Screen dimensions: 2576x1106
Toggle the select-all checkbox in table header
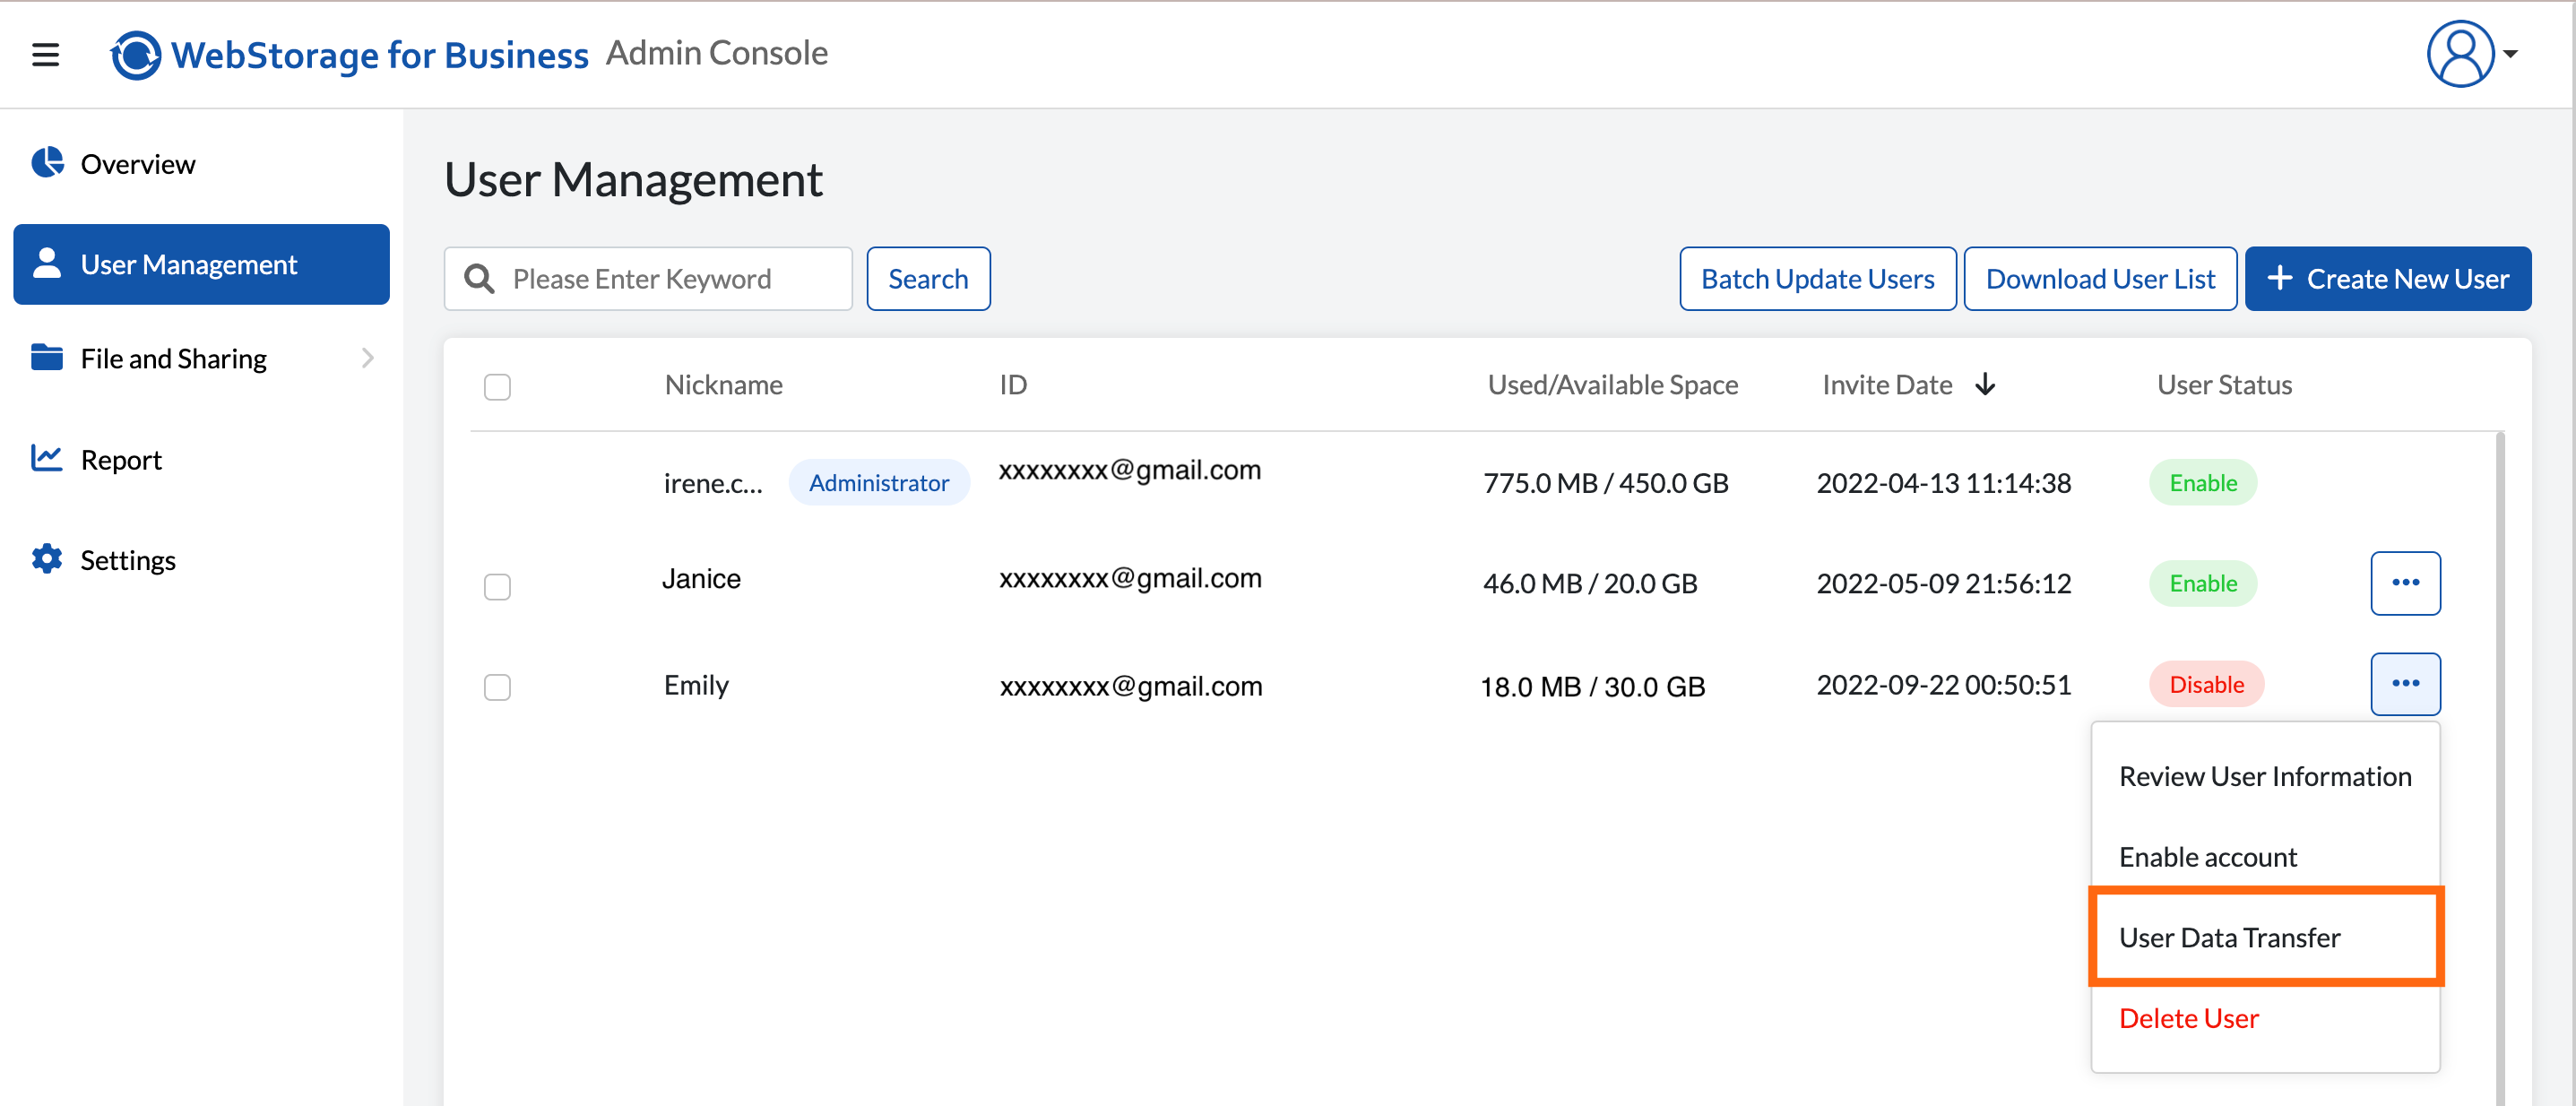(497, 387)
